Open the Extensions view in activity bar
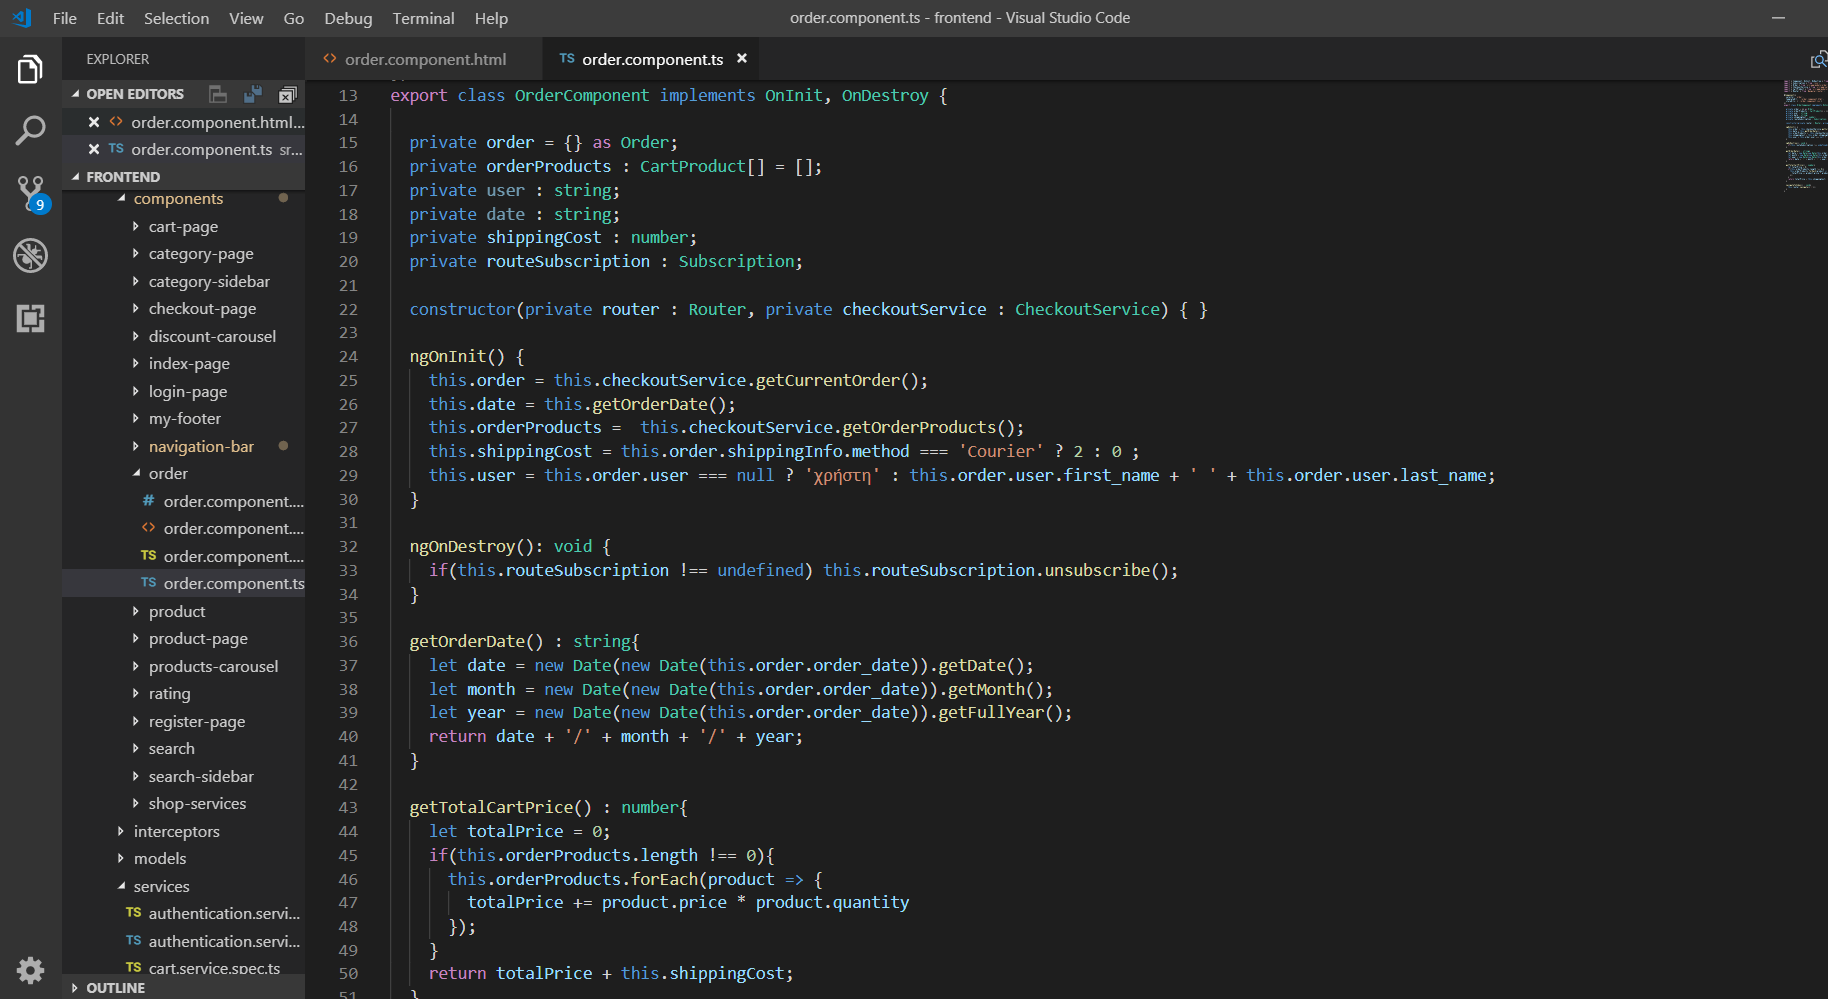 30,319
